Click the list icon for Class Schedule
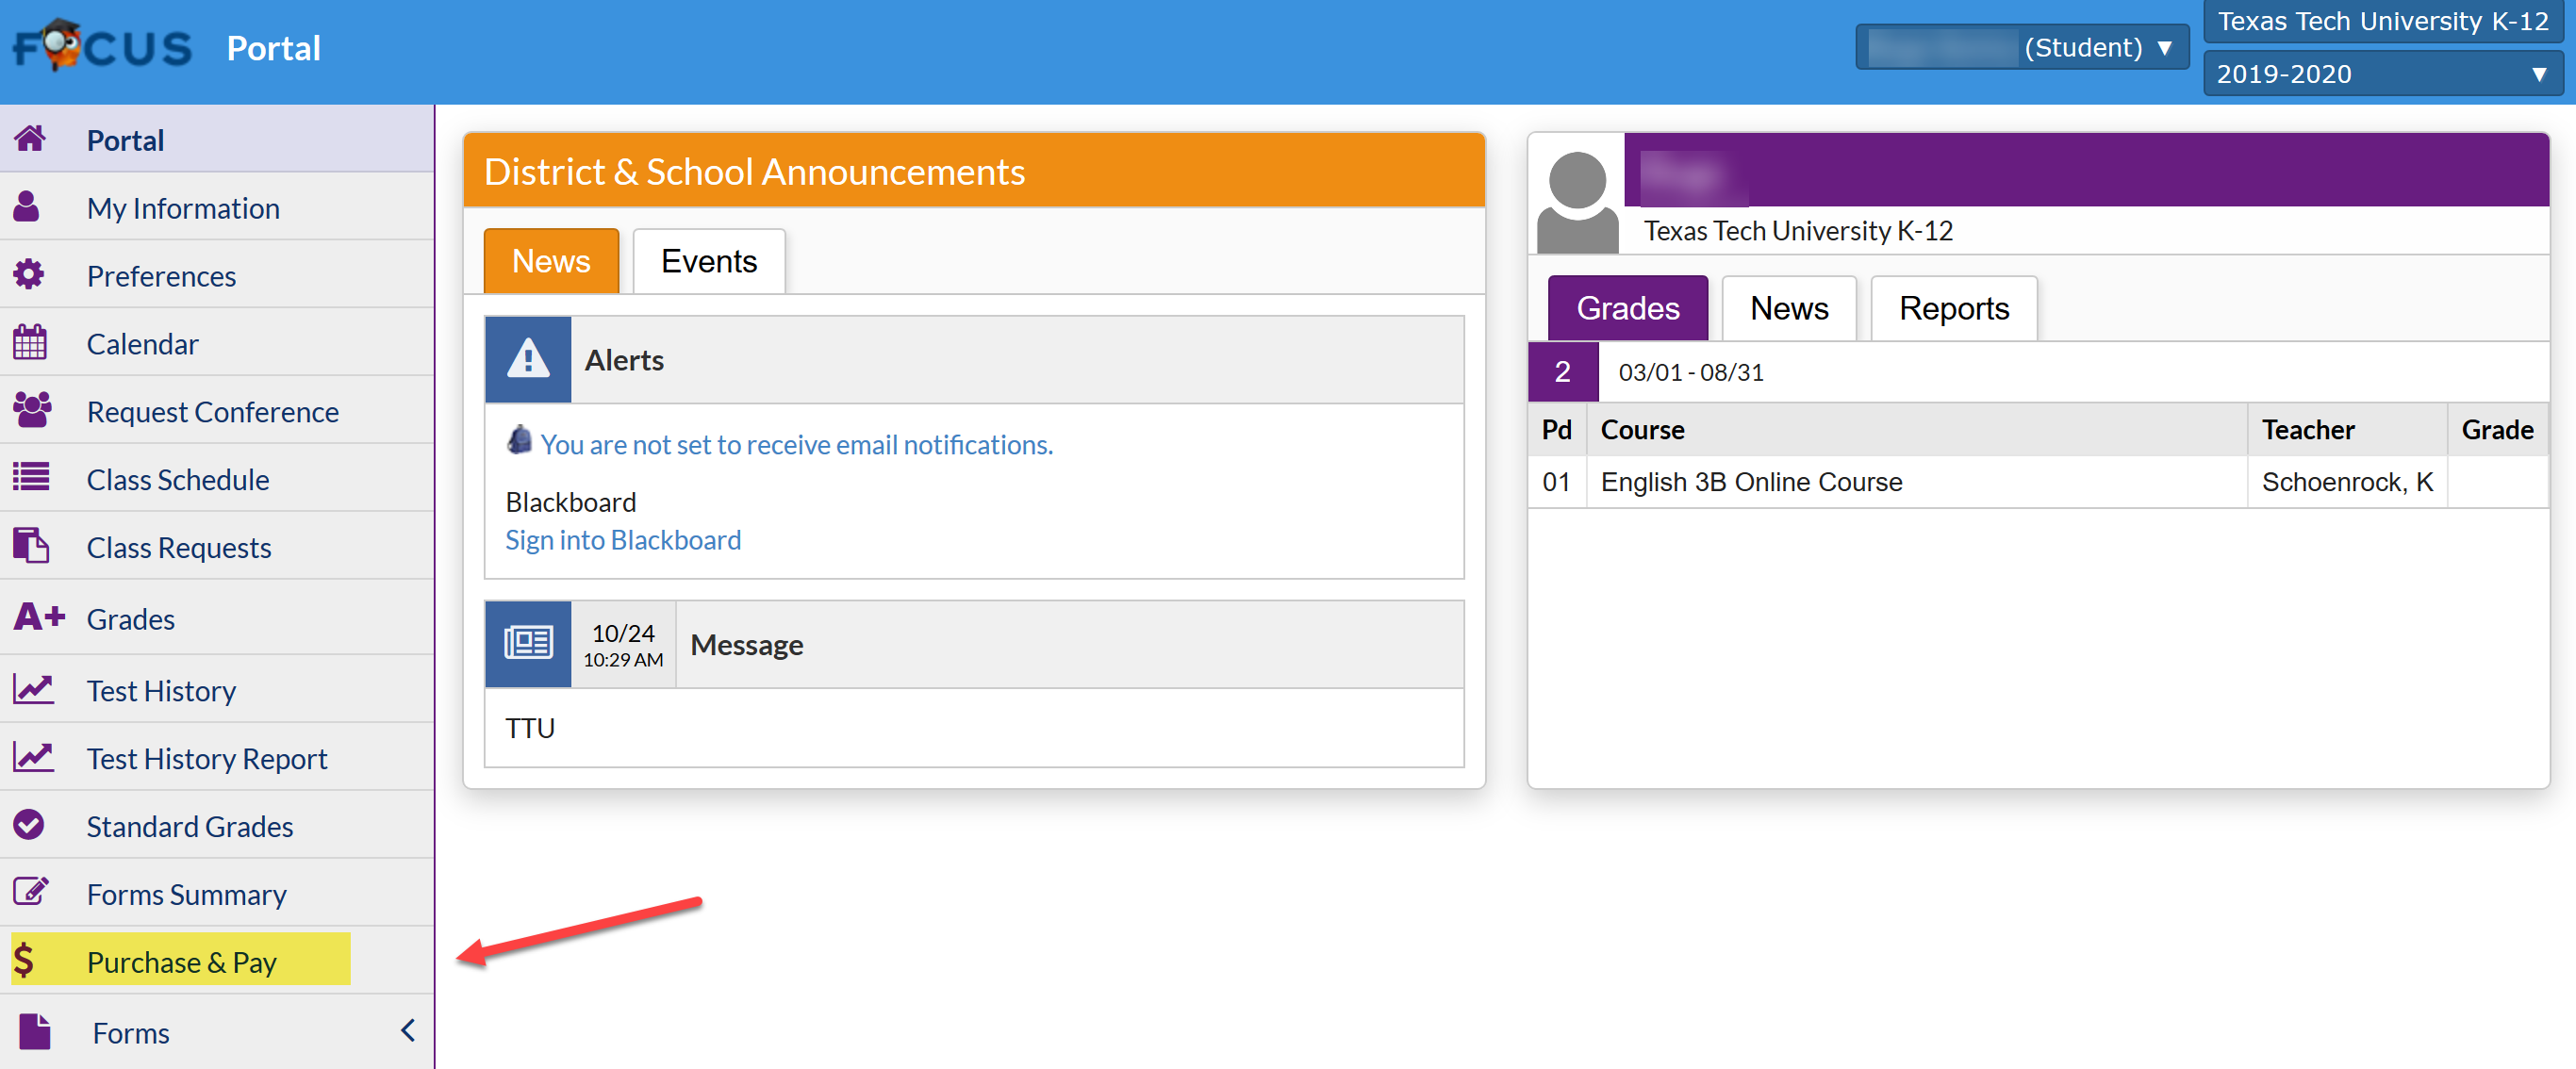Screen dimensions: 2576x1069 [31, 476]
